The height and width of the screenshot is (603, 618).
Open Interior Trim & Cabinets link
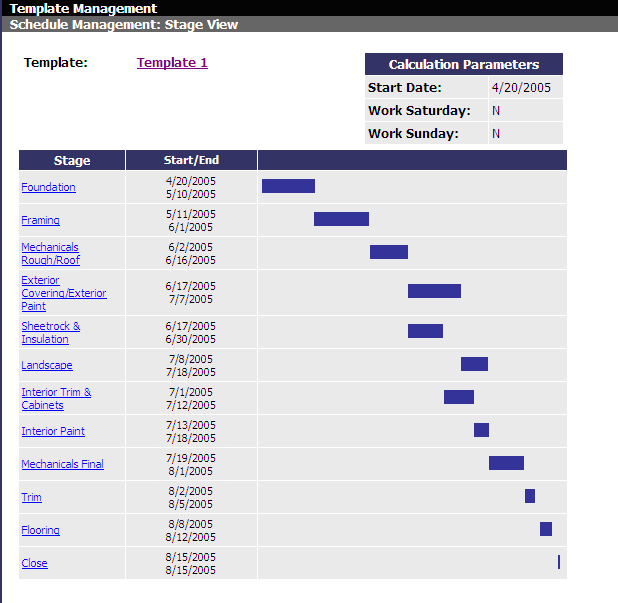click(56, 398)
